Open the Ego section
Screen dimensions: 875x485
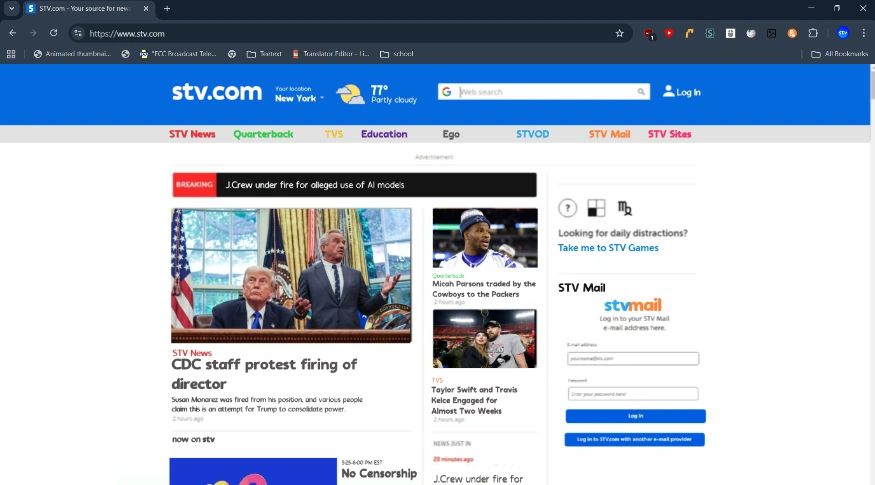pyautogui.click(x=451, y=134)
